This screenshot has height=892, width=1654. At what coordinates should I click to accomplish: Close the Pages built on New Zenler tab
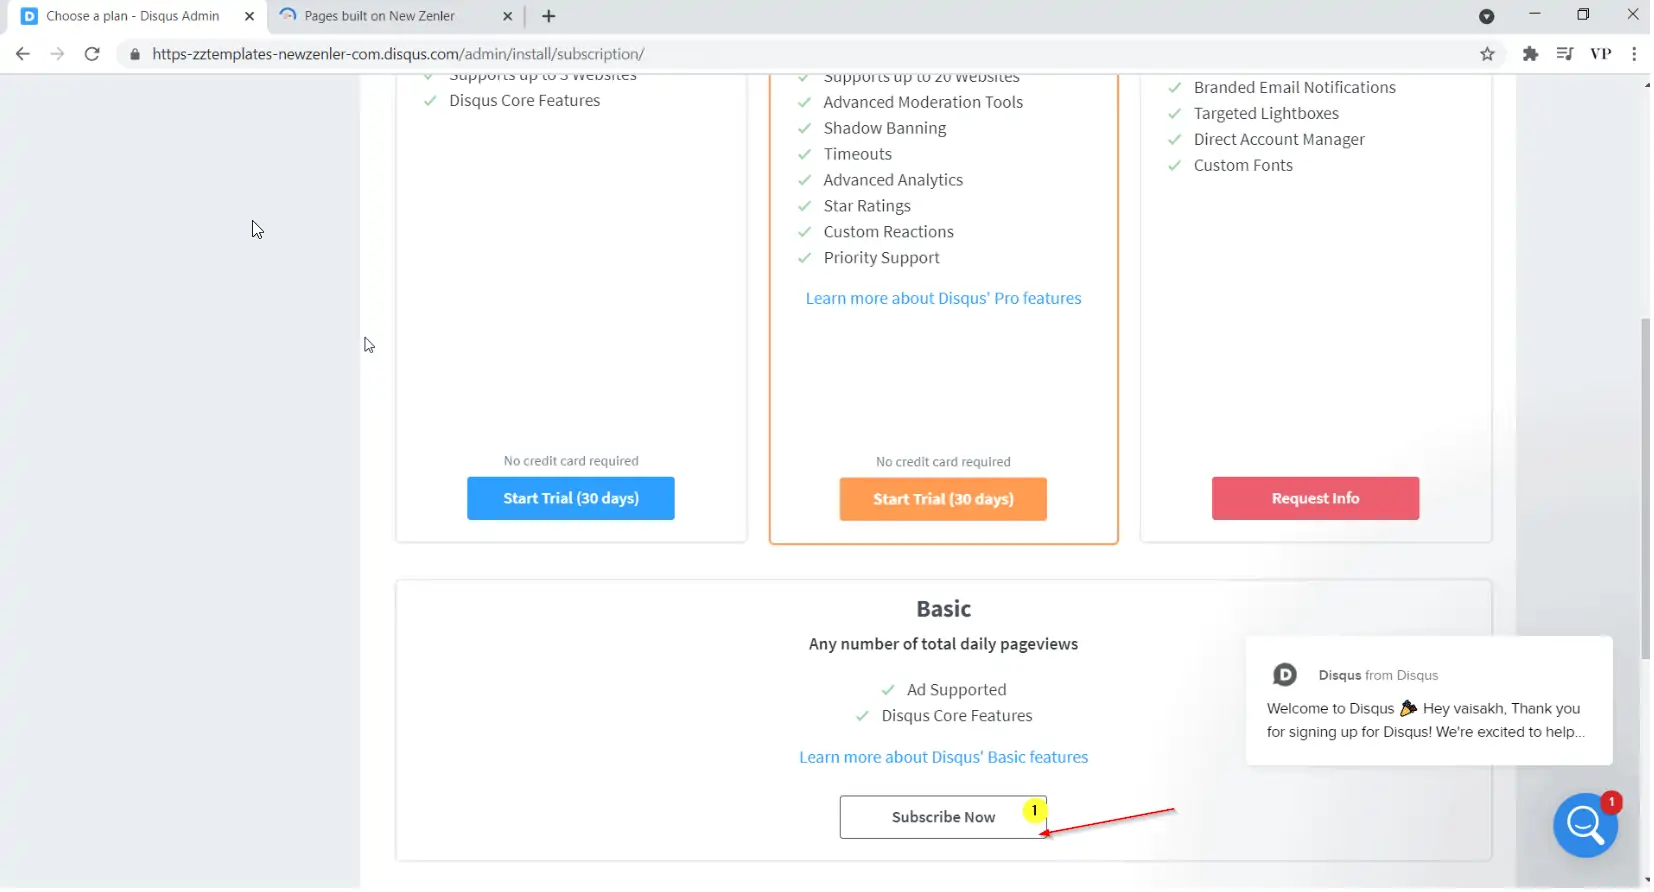(507, 16)
